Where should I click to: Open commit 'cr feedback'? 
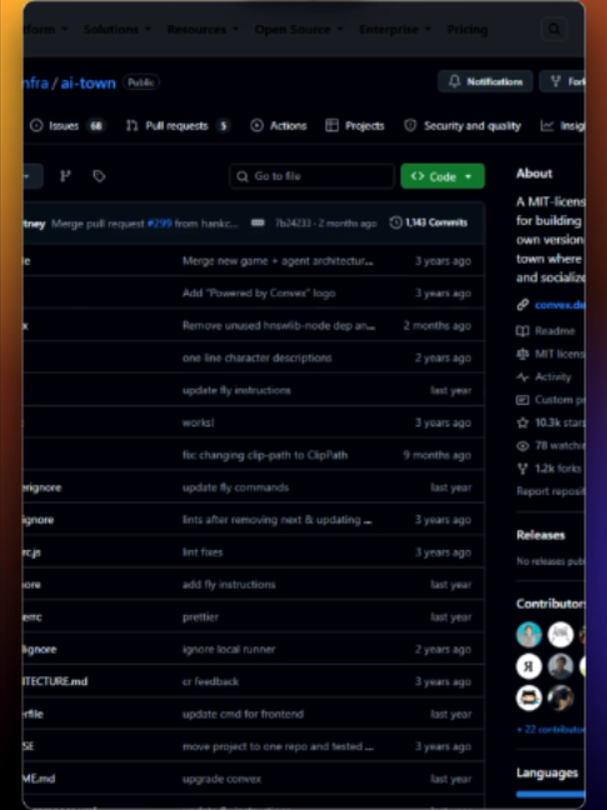(210, 681)
